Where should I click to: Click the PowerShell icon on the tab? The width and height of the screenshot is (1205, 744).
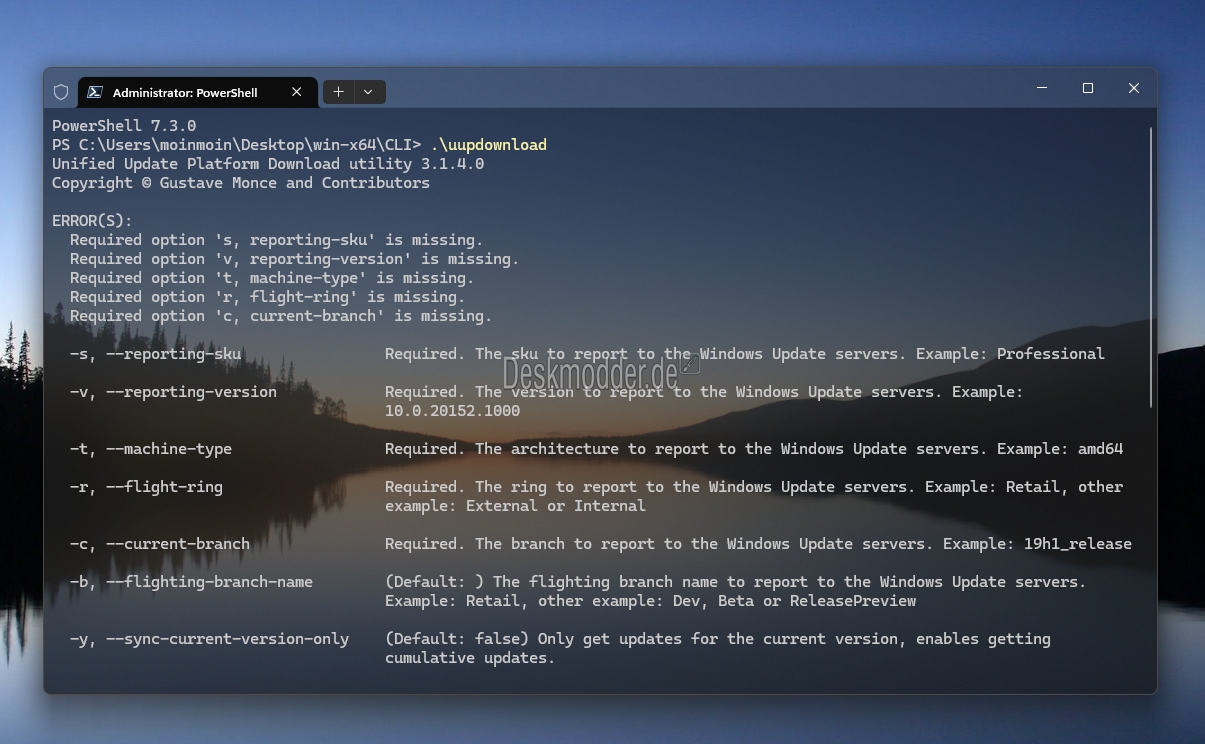tap(95, 92)
